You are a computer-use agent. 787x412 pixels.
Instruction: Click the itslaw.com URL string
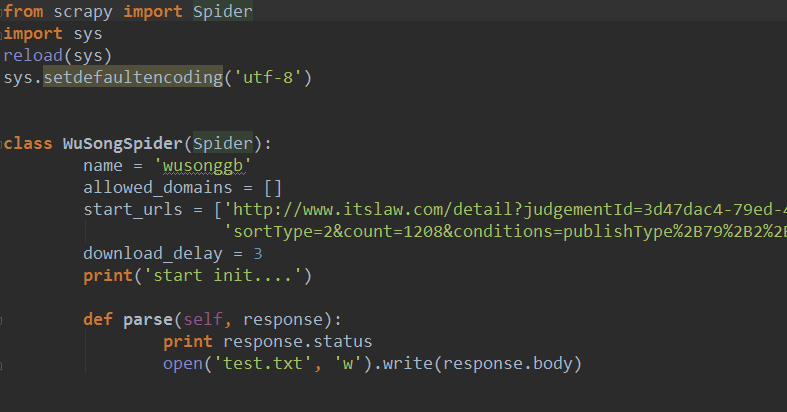point(505,209)
